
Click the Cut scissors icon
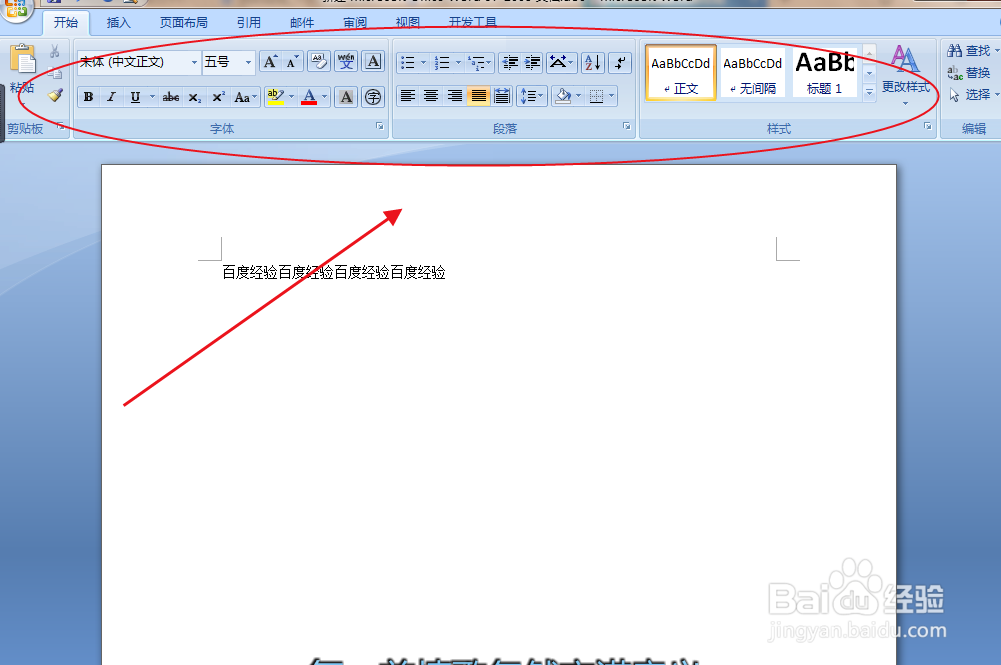coord(55,51)
